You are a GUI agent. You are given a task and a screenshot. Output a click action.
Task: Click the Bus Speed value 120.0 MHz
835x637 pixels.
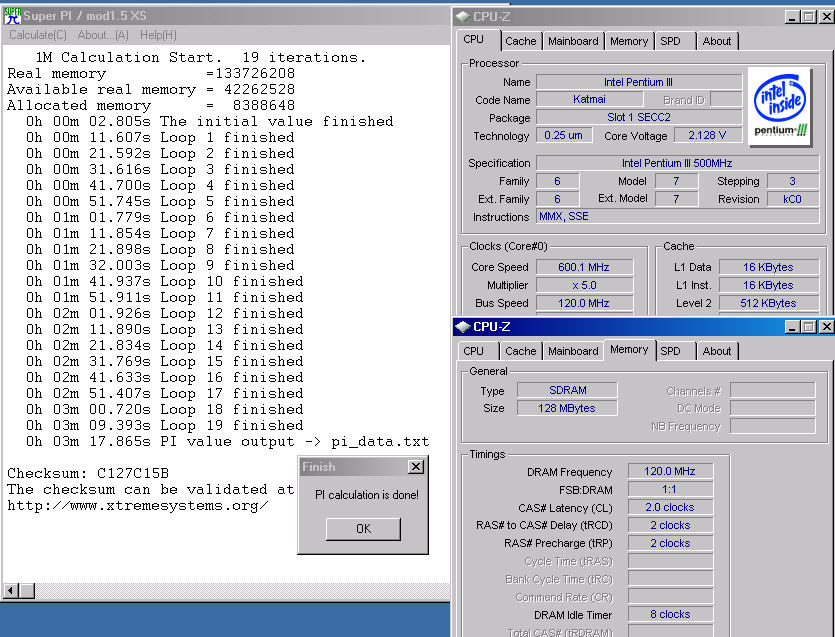[x=584, y=303]
